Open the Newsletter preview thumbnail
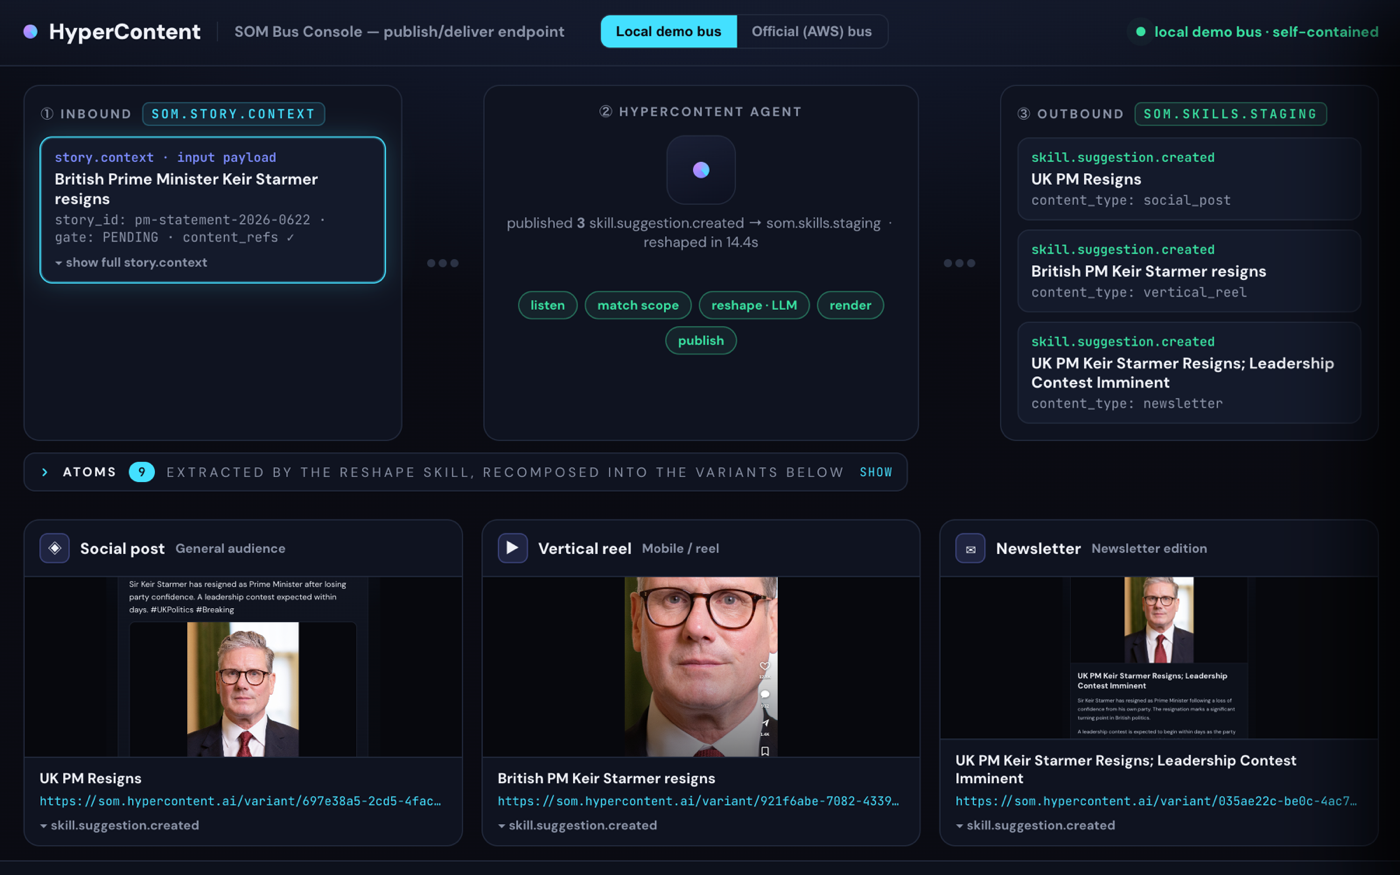 click(x=1159, y=658)
